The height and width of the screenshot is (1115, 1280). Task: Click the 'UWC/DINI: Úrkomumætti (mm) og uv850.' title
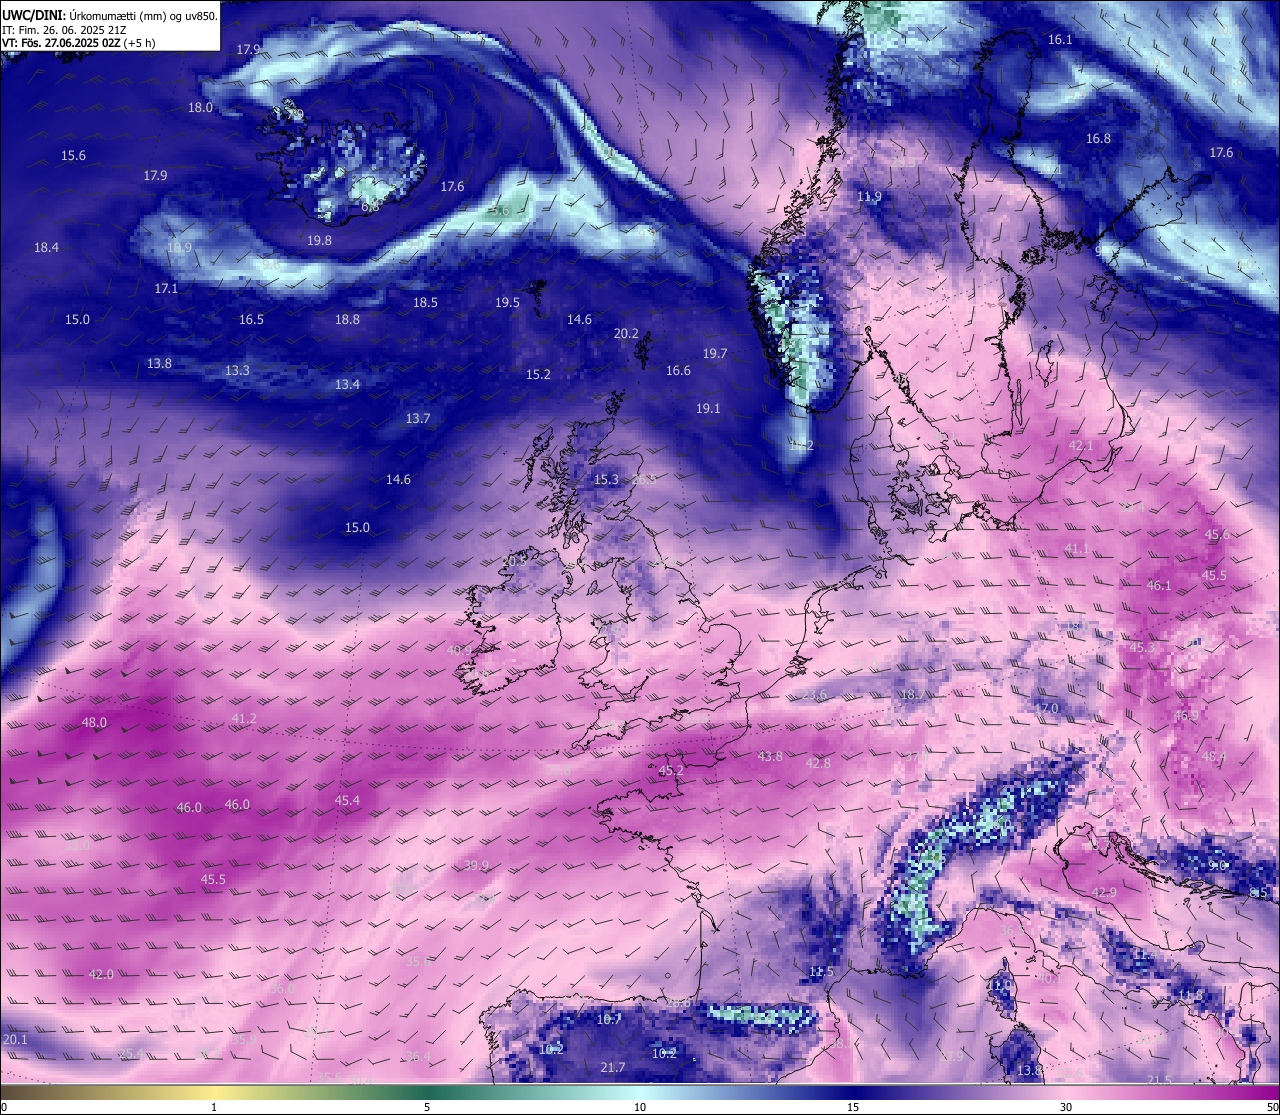[x=109, y=16]
